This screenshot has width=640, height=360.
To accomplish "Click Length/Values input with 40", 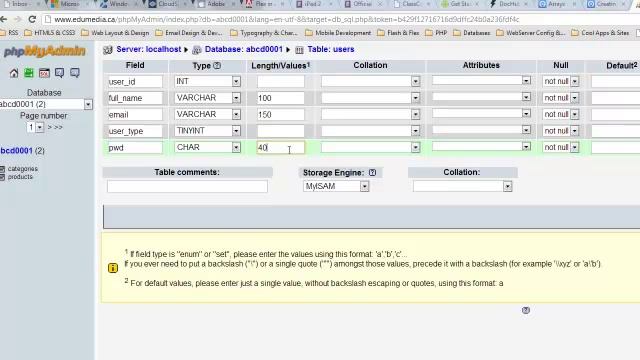I will pyautogui.click(x=281, y=147).
